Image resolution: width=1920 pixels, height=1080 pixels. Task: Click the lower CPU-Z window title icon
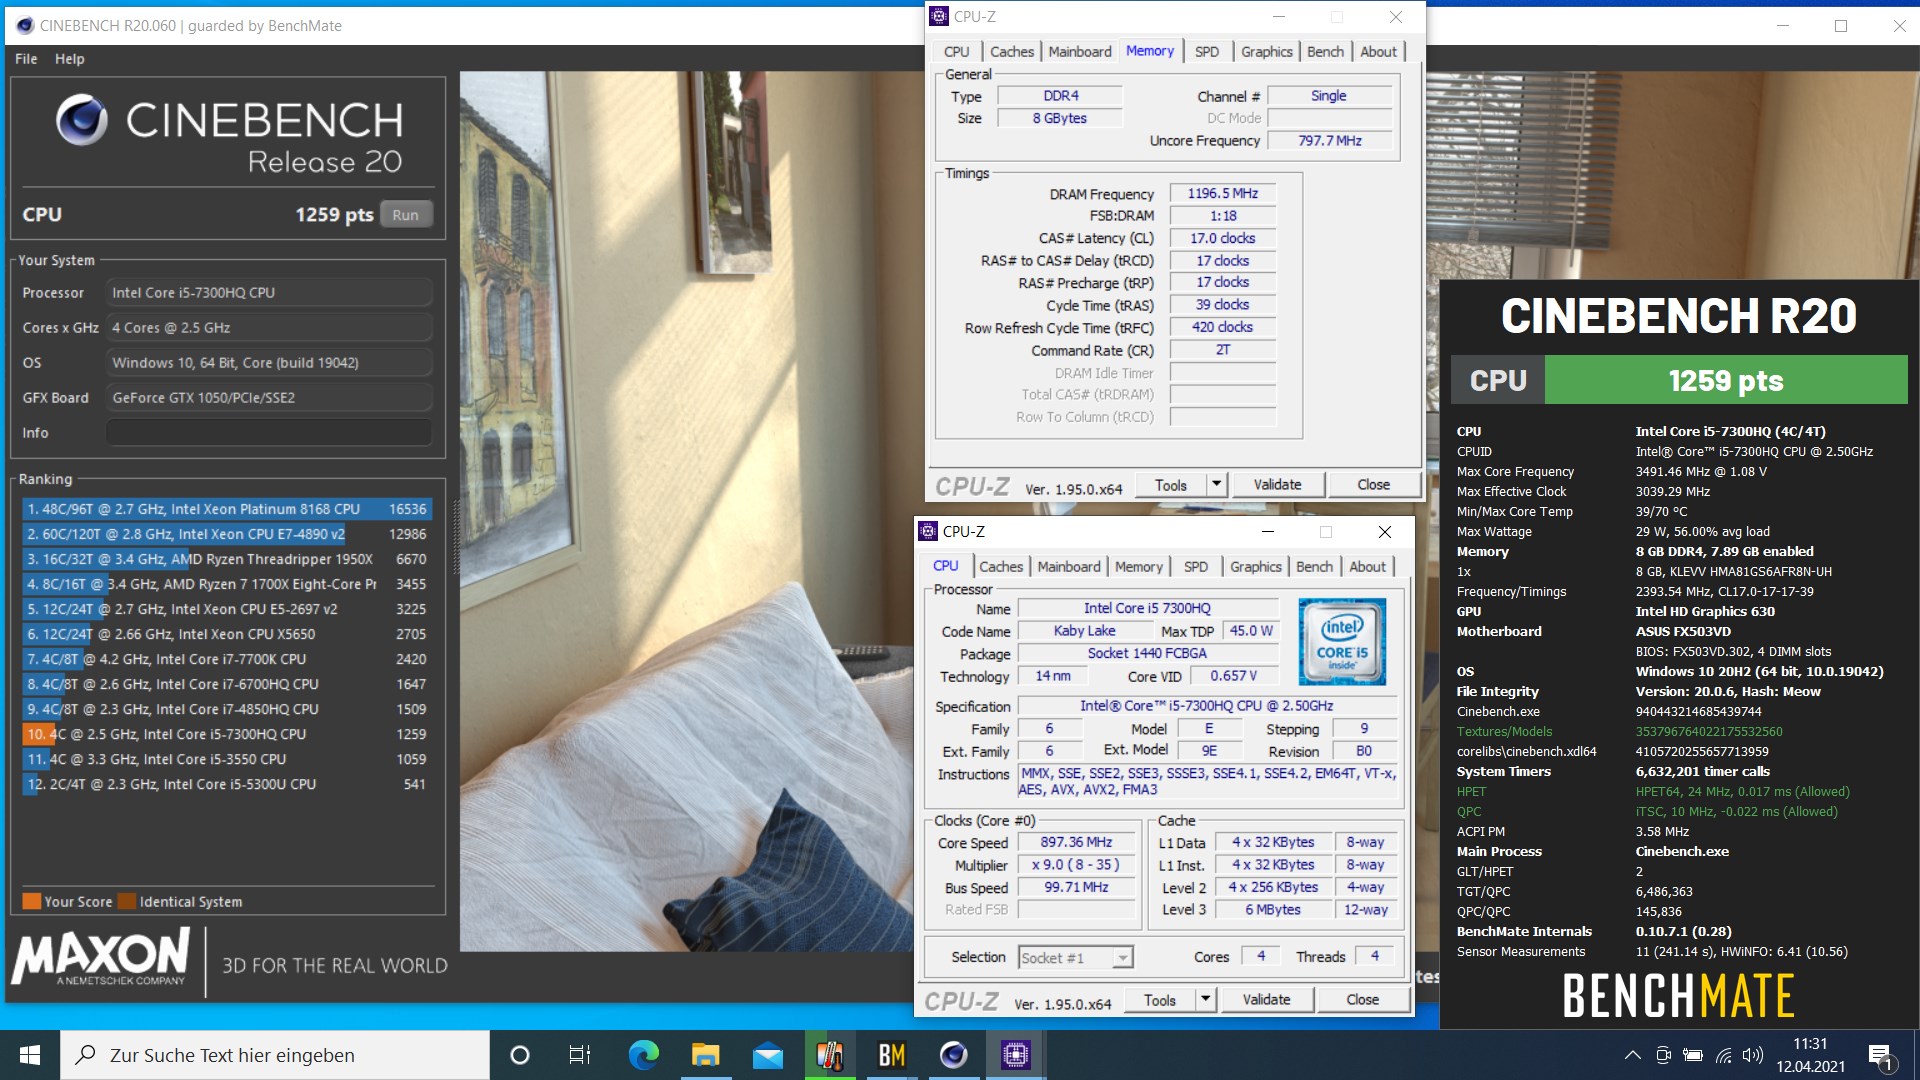tap(928, 531)
